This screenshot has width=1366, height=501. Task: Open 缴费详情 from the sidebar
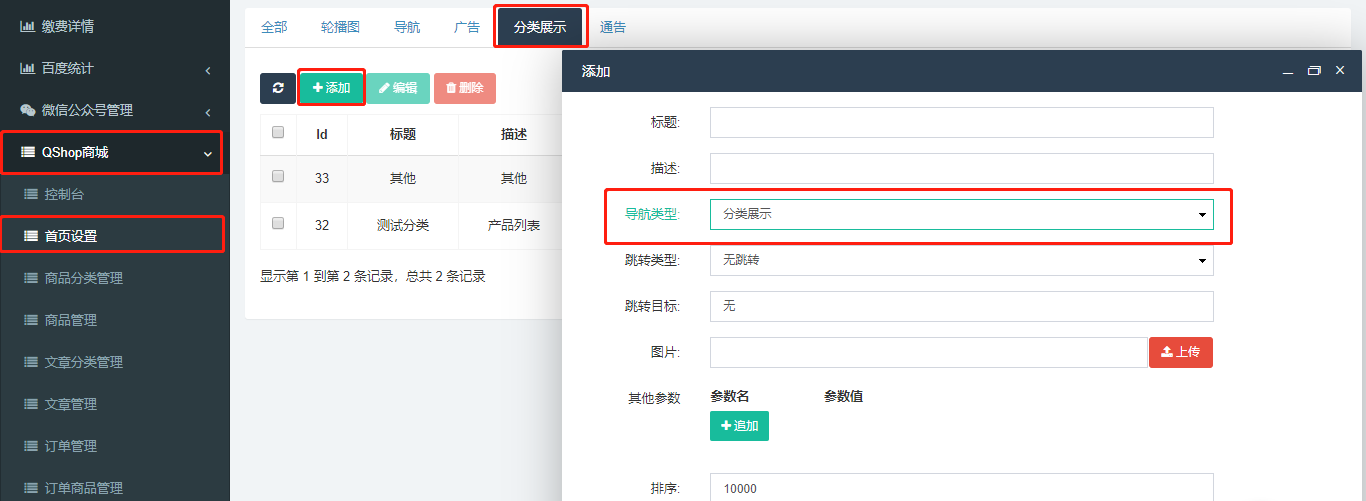click(x=75, y=26)
